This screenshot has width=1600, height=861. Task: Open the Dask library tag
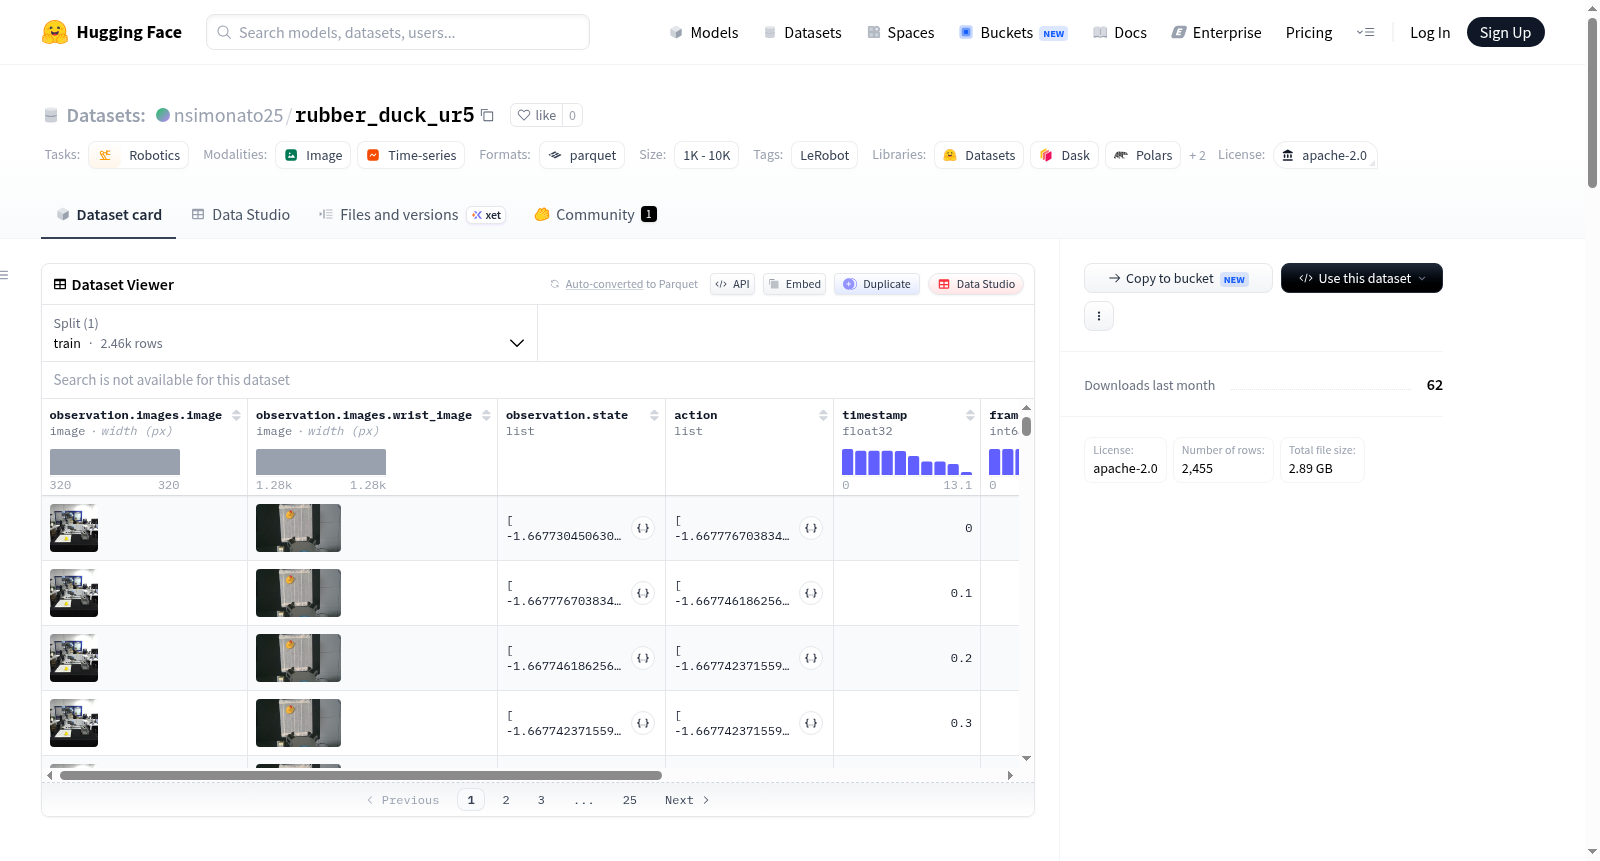pos(1064,155)
